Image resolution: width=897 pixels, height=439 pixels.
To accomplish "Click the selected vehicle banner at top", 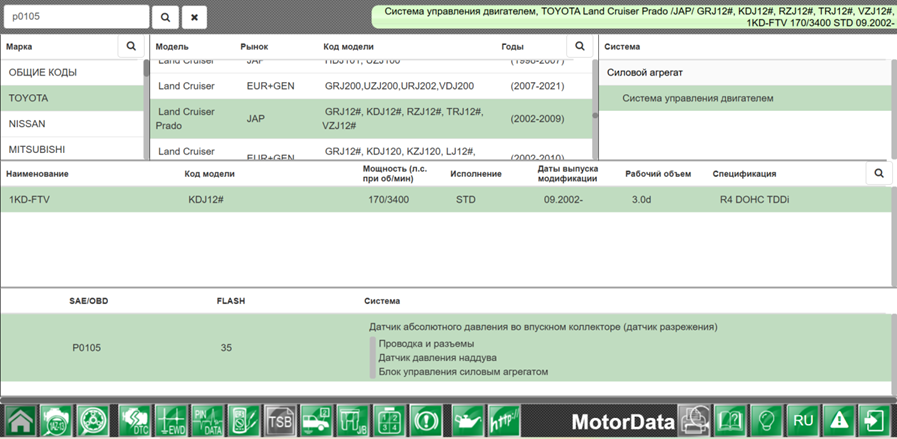I will (634, 17).
